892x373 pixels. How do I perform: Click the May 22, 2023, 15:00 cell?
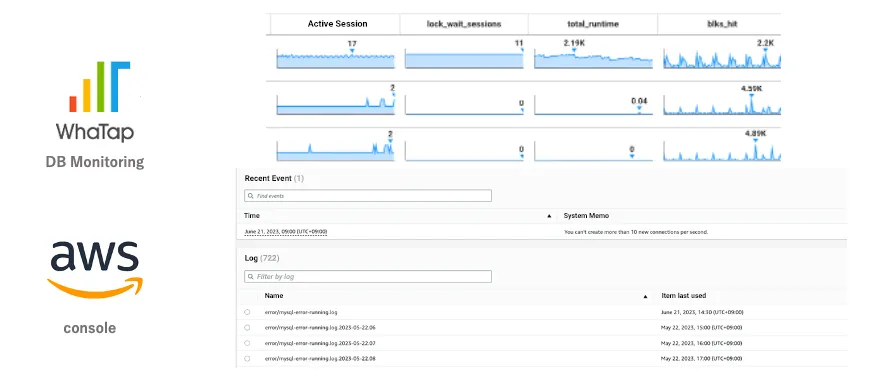(x=701, y=328)
